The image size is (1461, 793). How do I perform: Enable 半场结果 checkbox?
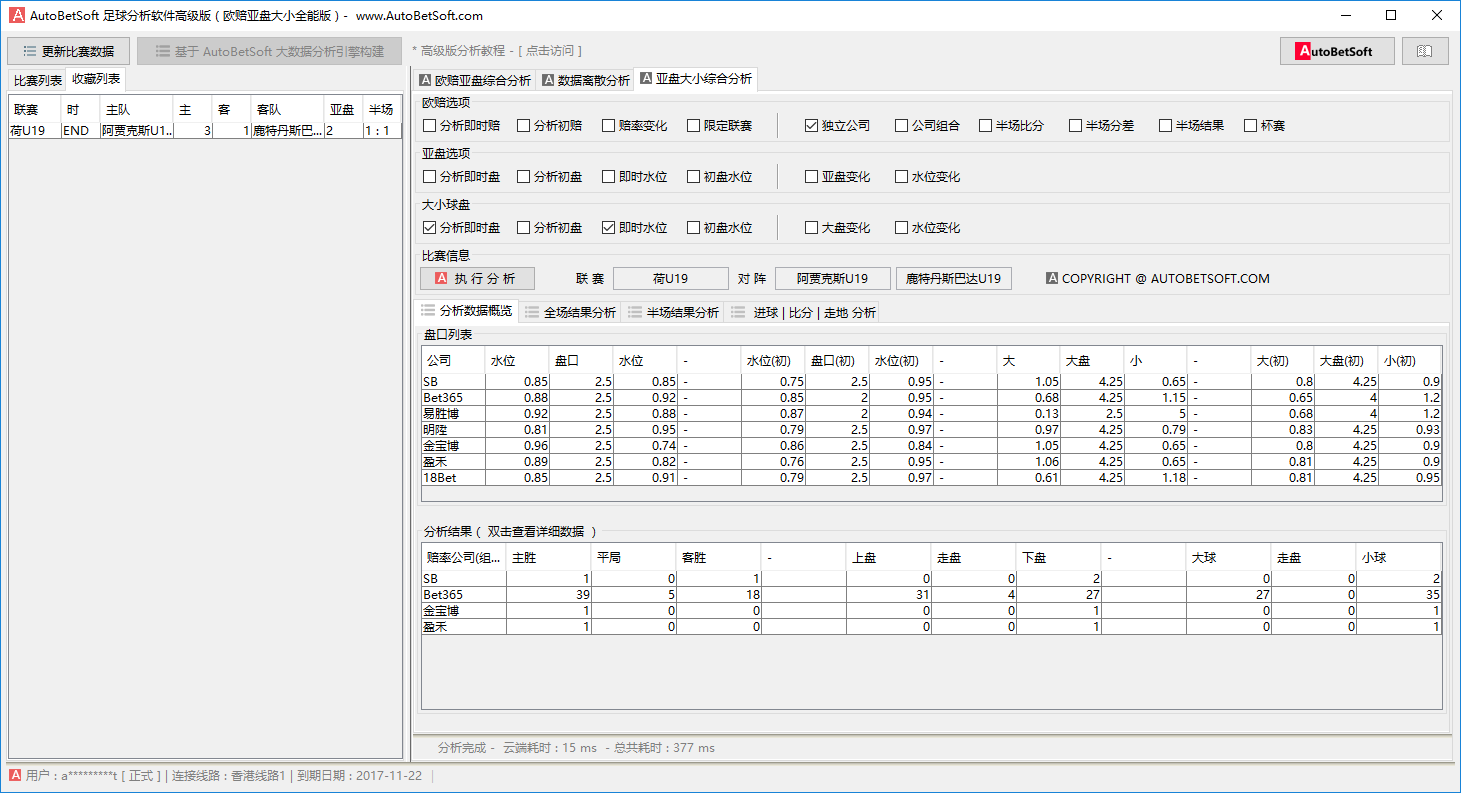click(x=1191, y=126)
